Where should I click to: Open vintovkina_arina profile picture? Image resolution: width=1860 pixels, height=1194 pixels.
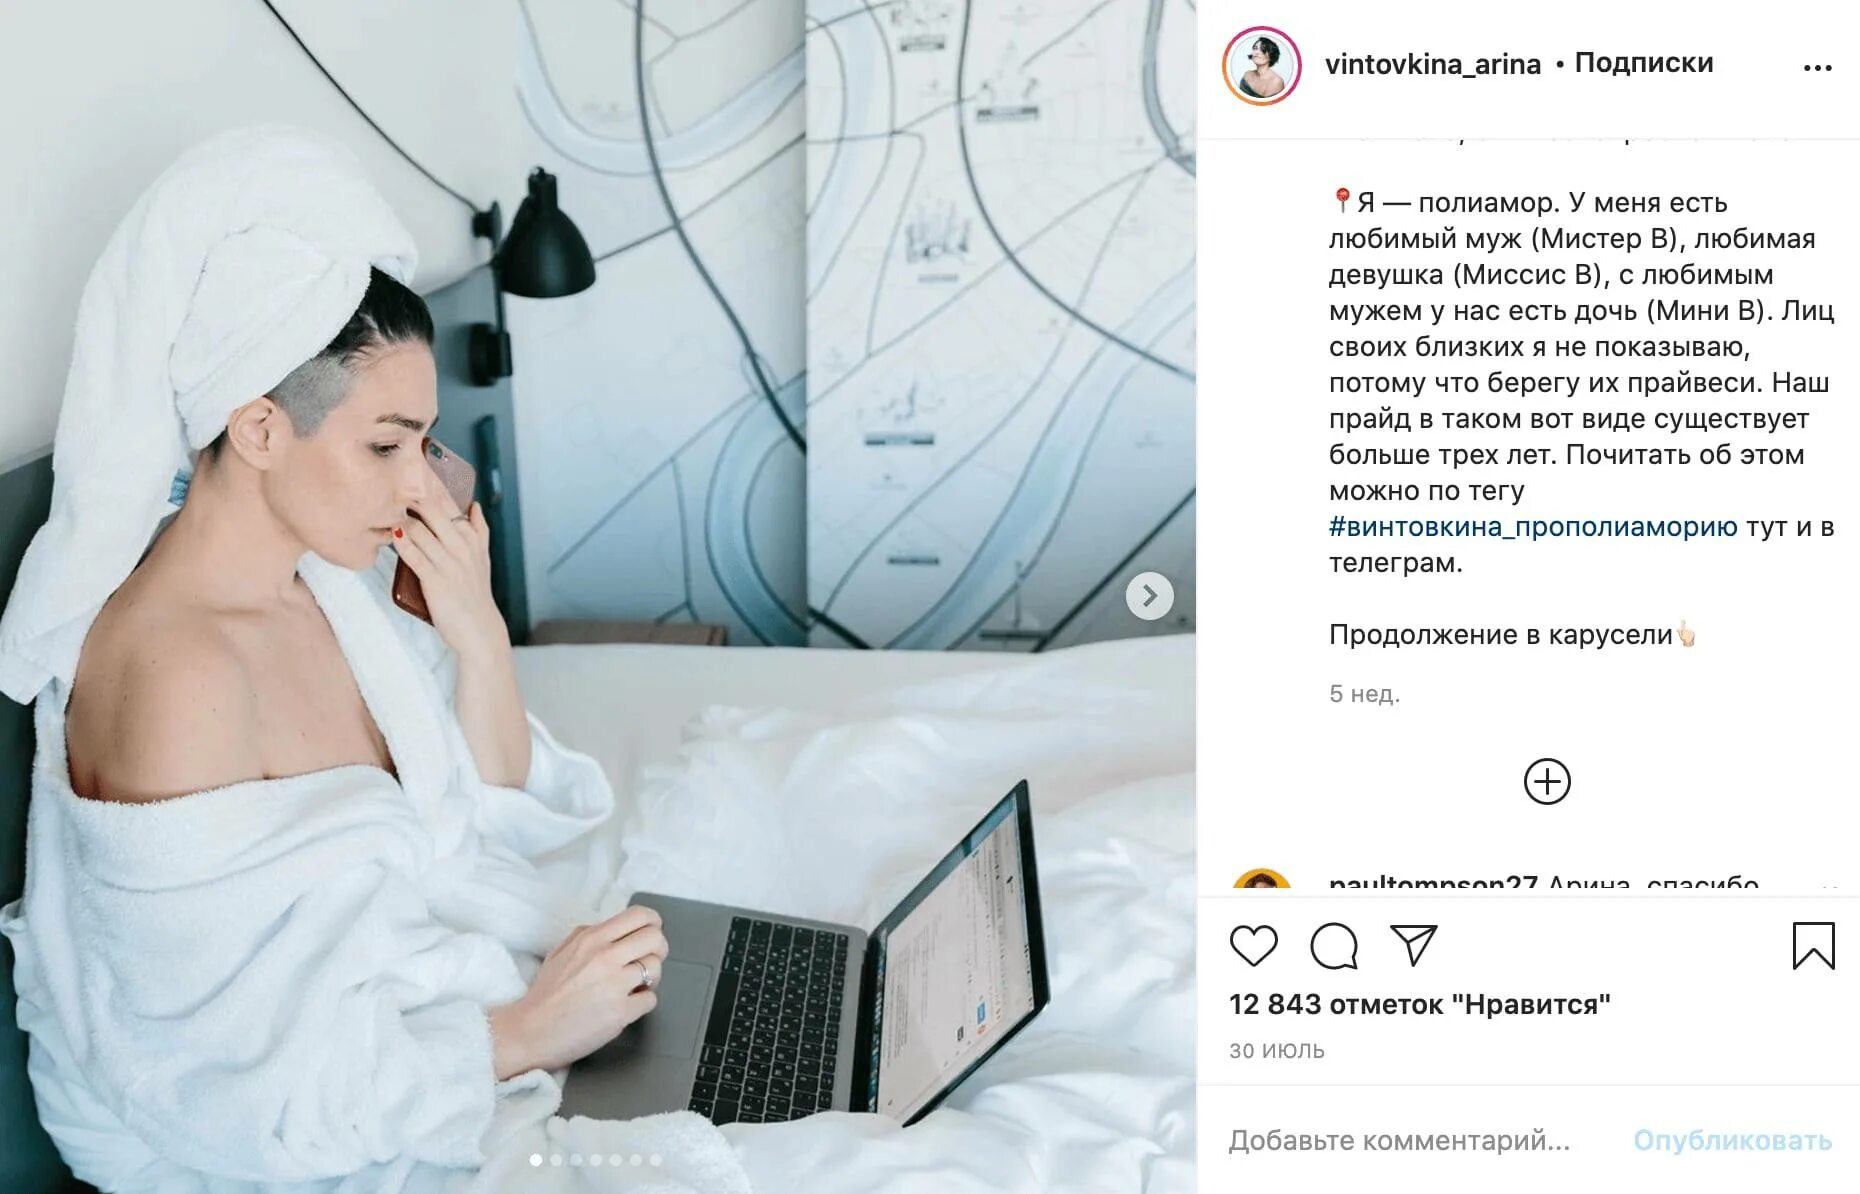pos(1262,66)
